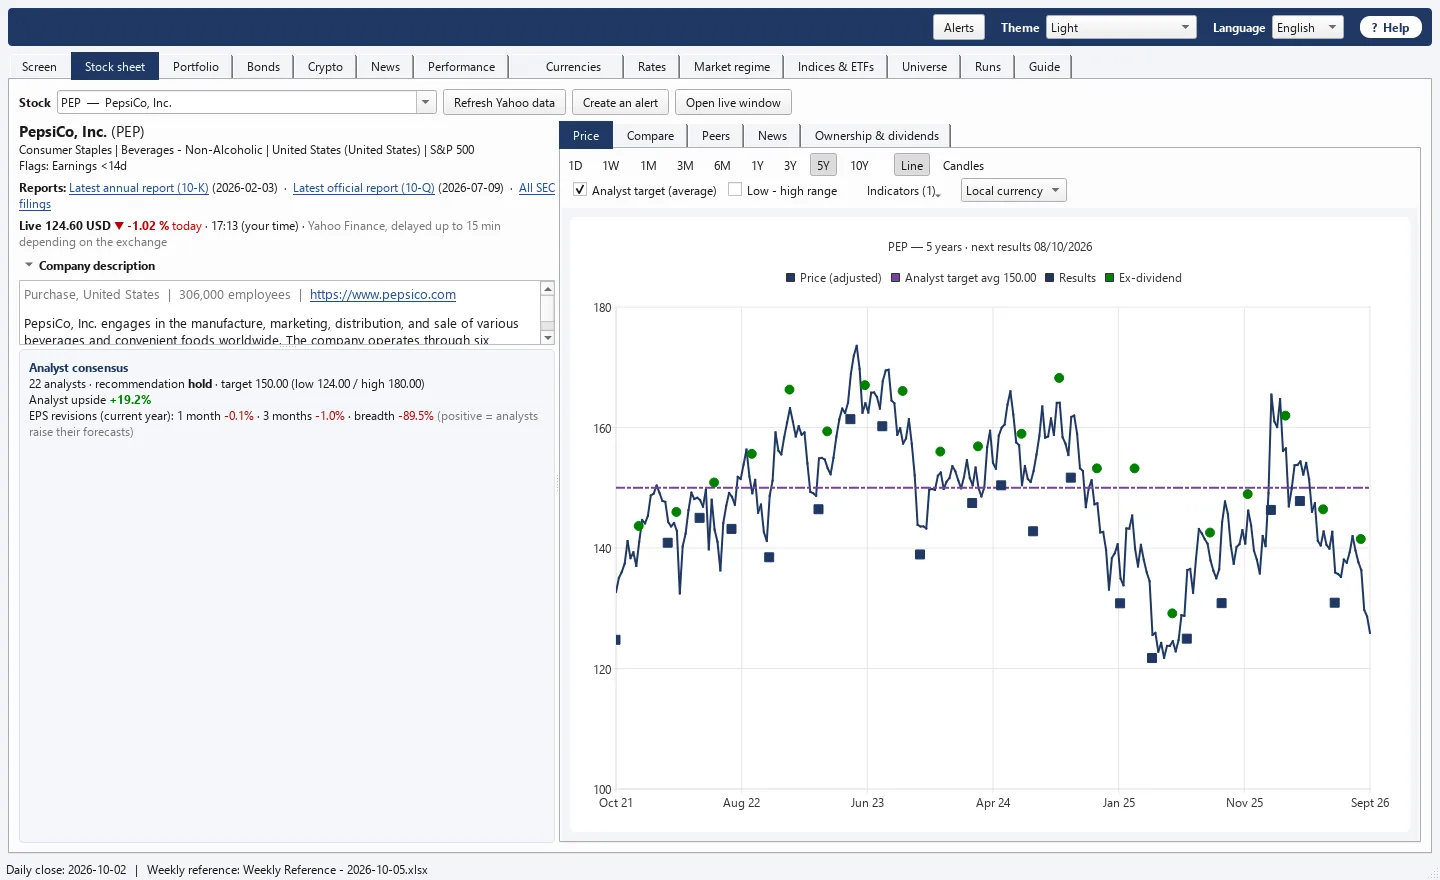The image size is (1440, 880).
Task: Click the Stock name input field
Action: 237,102
